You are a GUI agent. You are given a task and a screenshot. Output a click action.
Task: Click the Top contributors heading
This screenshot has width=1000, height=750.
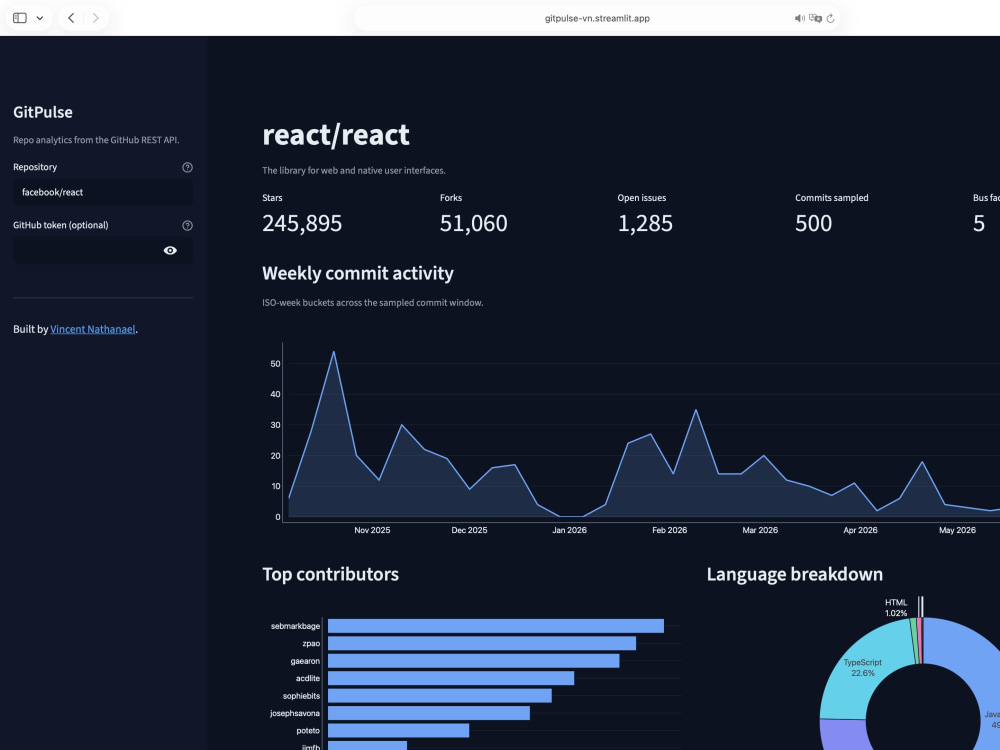tap(330, 575)
